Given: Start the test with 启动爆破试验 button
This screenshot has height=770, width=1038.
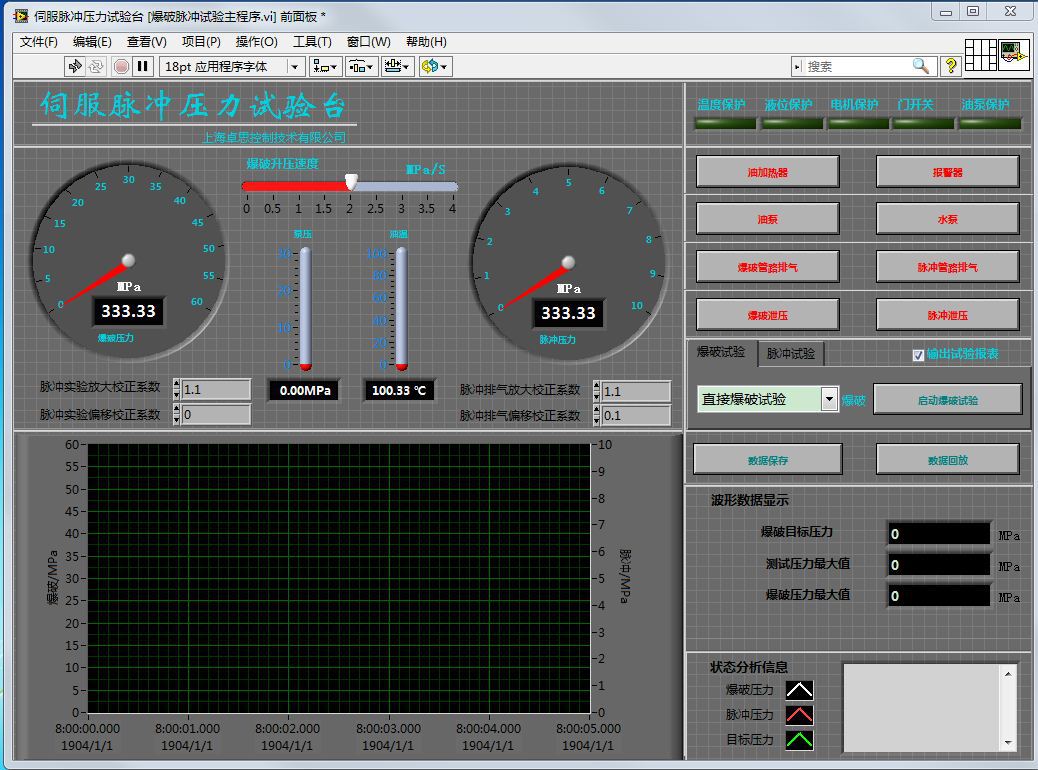Looking at the screenshot, I should [947, 399].
